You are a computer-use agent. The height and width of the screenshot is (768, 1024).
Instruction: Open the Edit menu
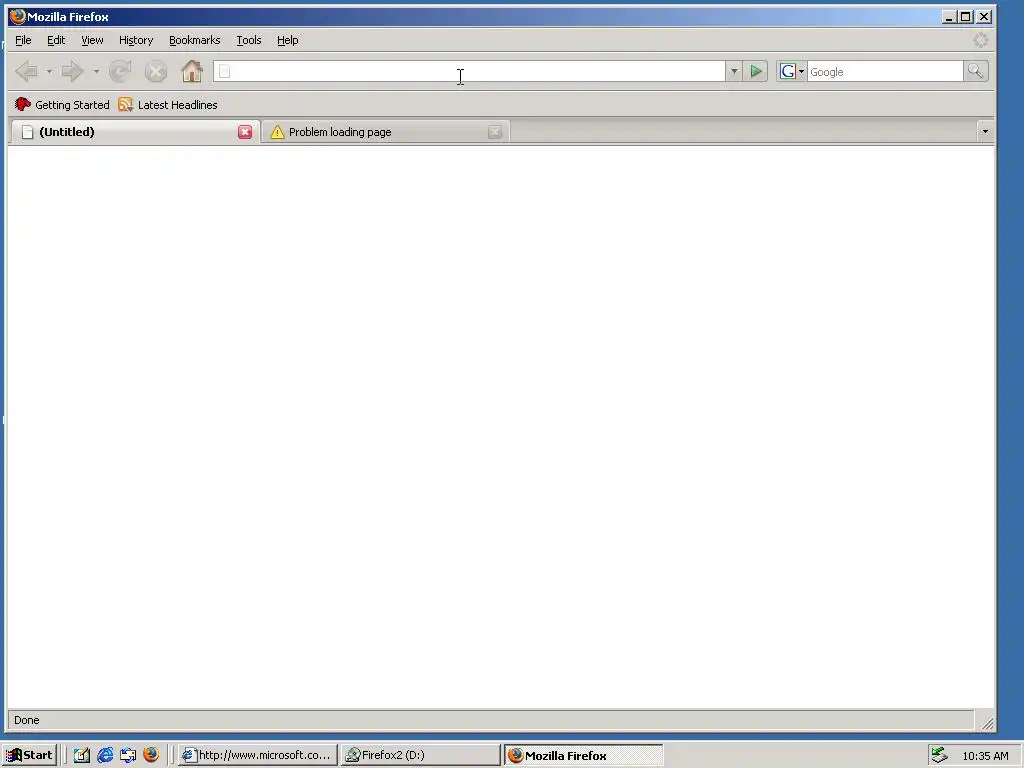click(56, 40)
